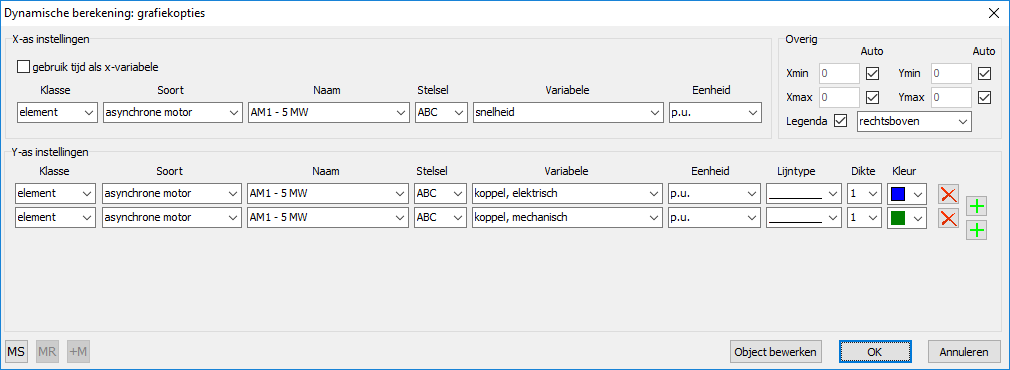Open Eenheid dropdown in koppel, elektrisch row
Screen dimensions: 1010x370
(715, 193)
